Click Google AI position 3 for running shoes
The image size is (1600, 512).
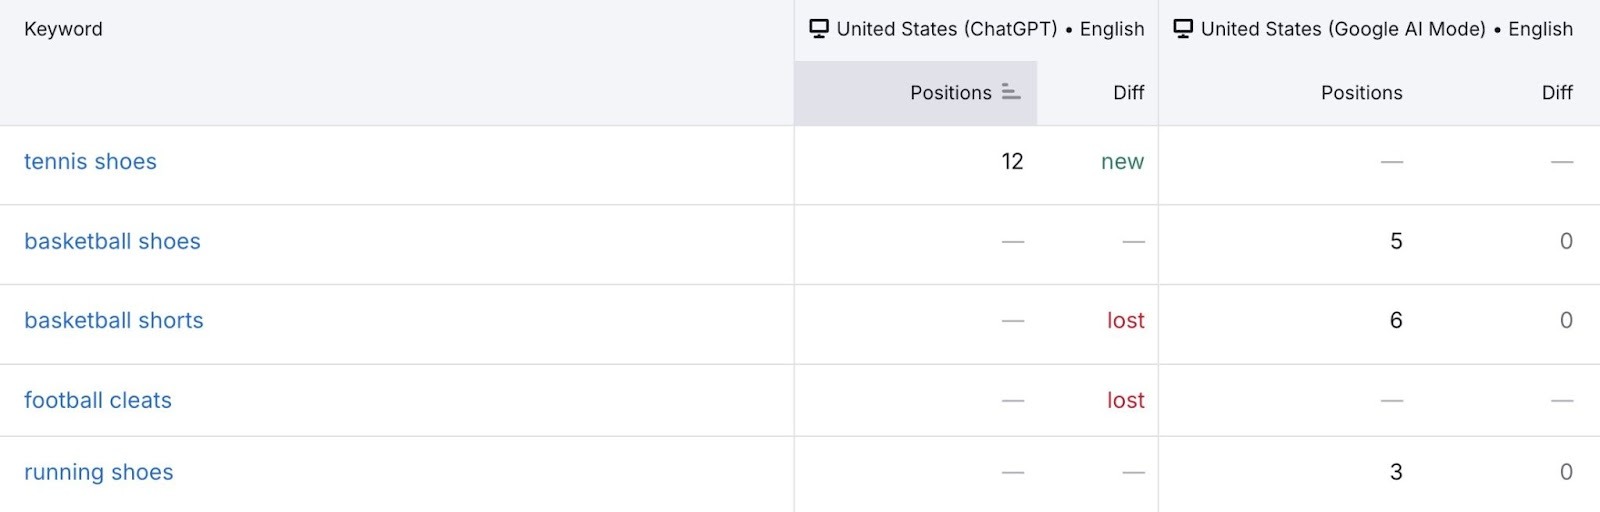click(1396, 473)
